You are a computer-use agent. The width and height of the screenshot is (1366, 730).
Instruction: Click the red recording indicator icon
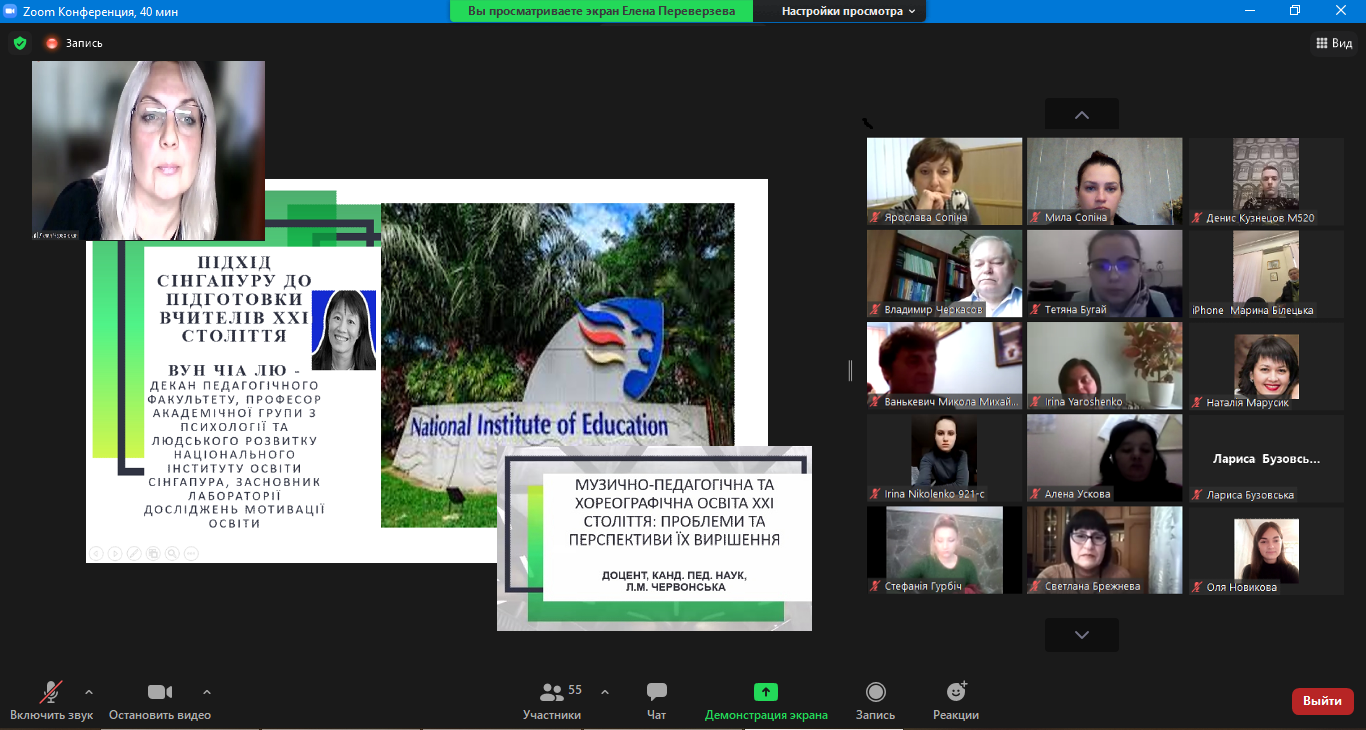(52, 43)
